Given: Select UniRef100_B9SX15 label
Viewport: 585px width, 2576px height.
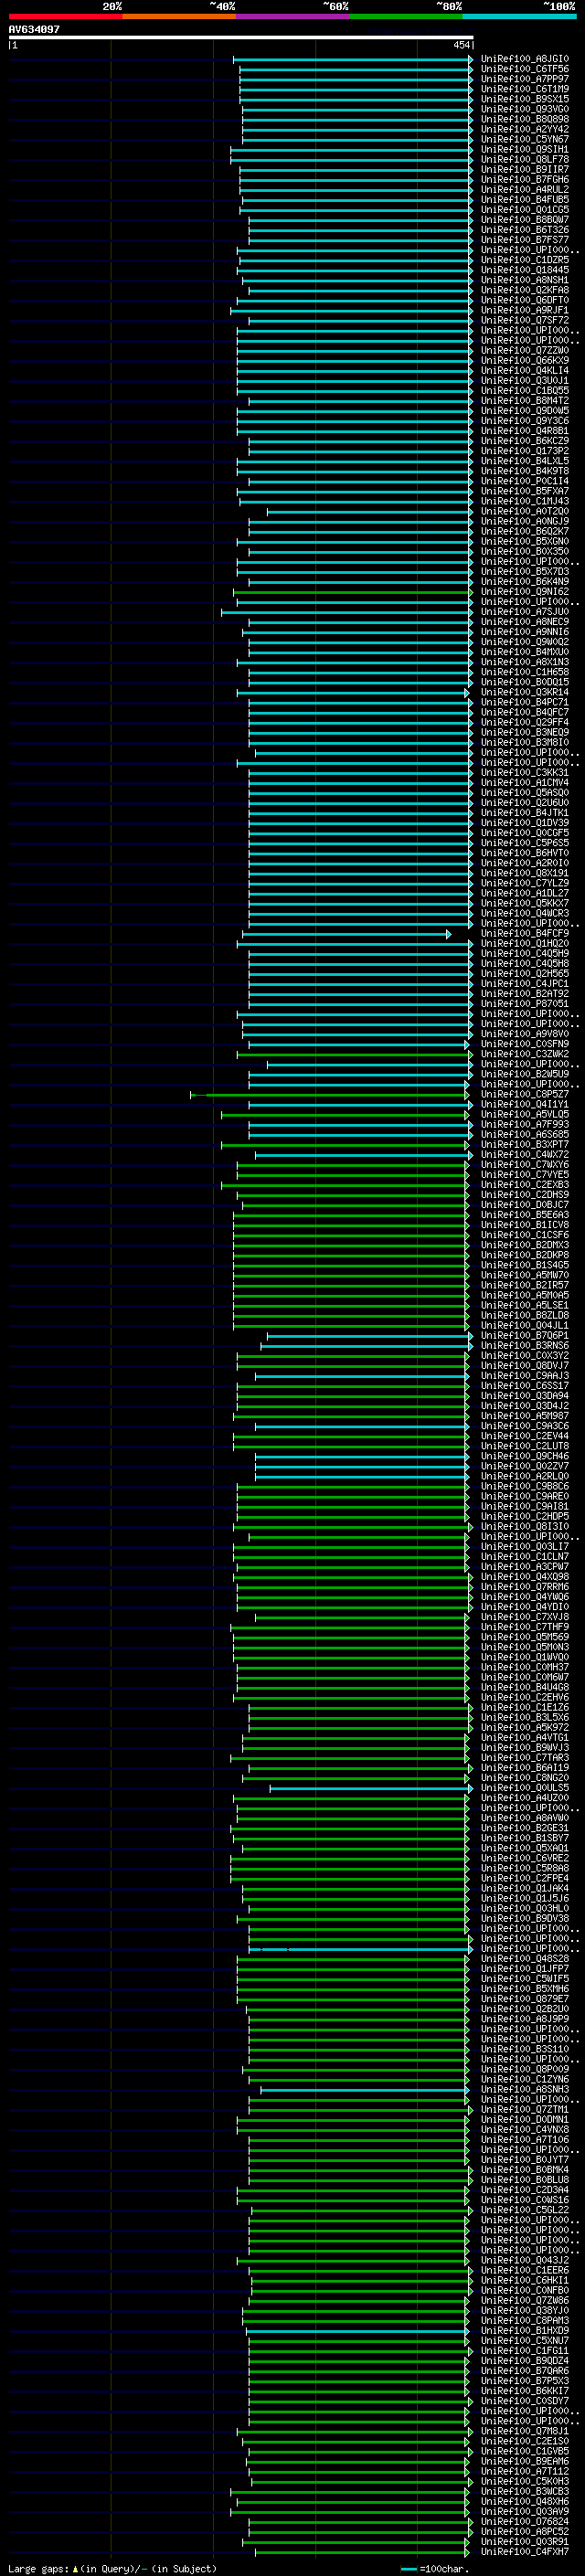Looking at the screenshot, I should coord(525,99).
